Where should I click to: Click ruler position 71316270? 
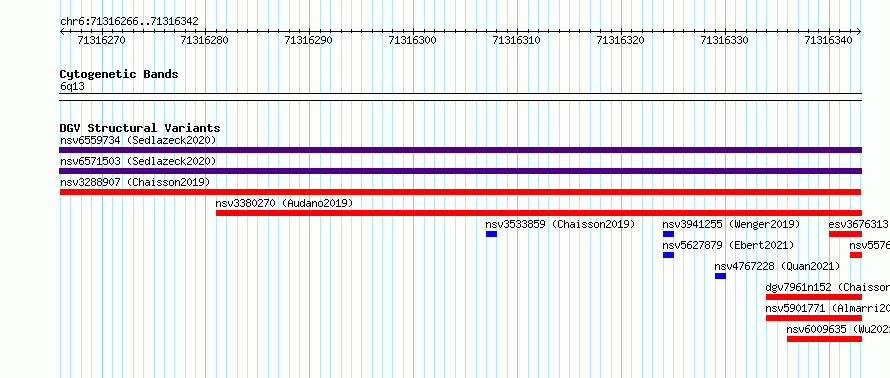102,40
